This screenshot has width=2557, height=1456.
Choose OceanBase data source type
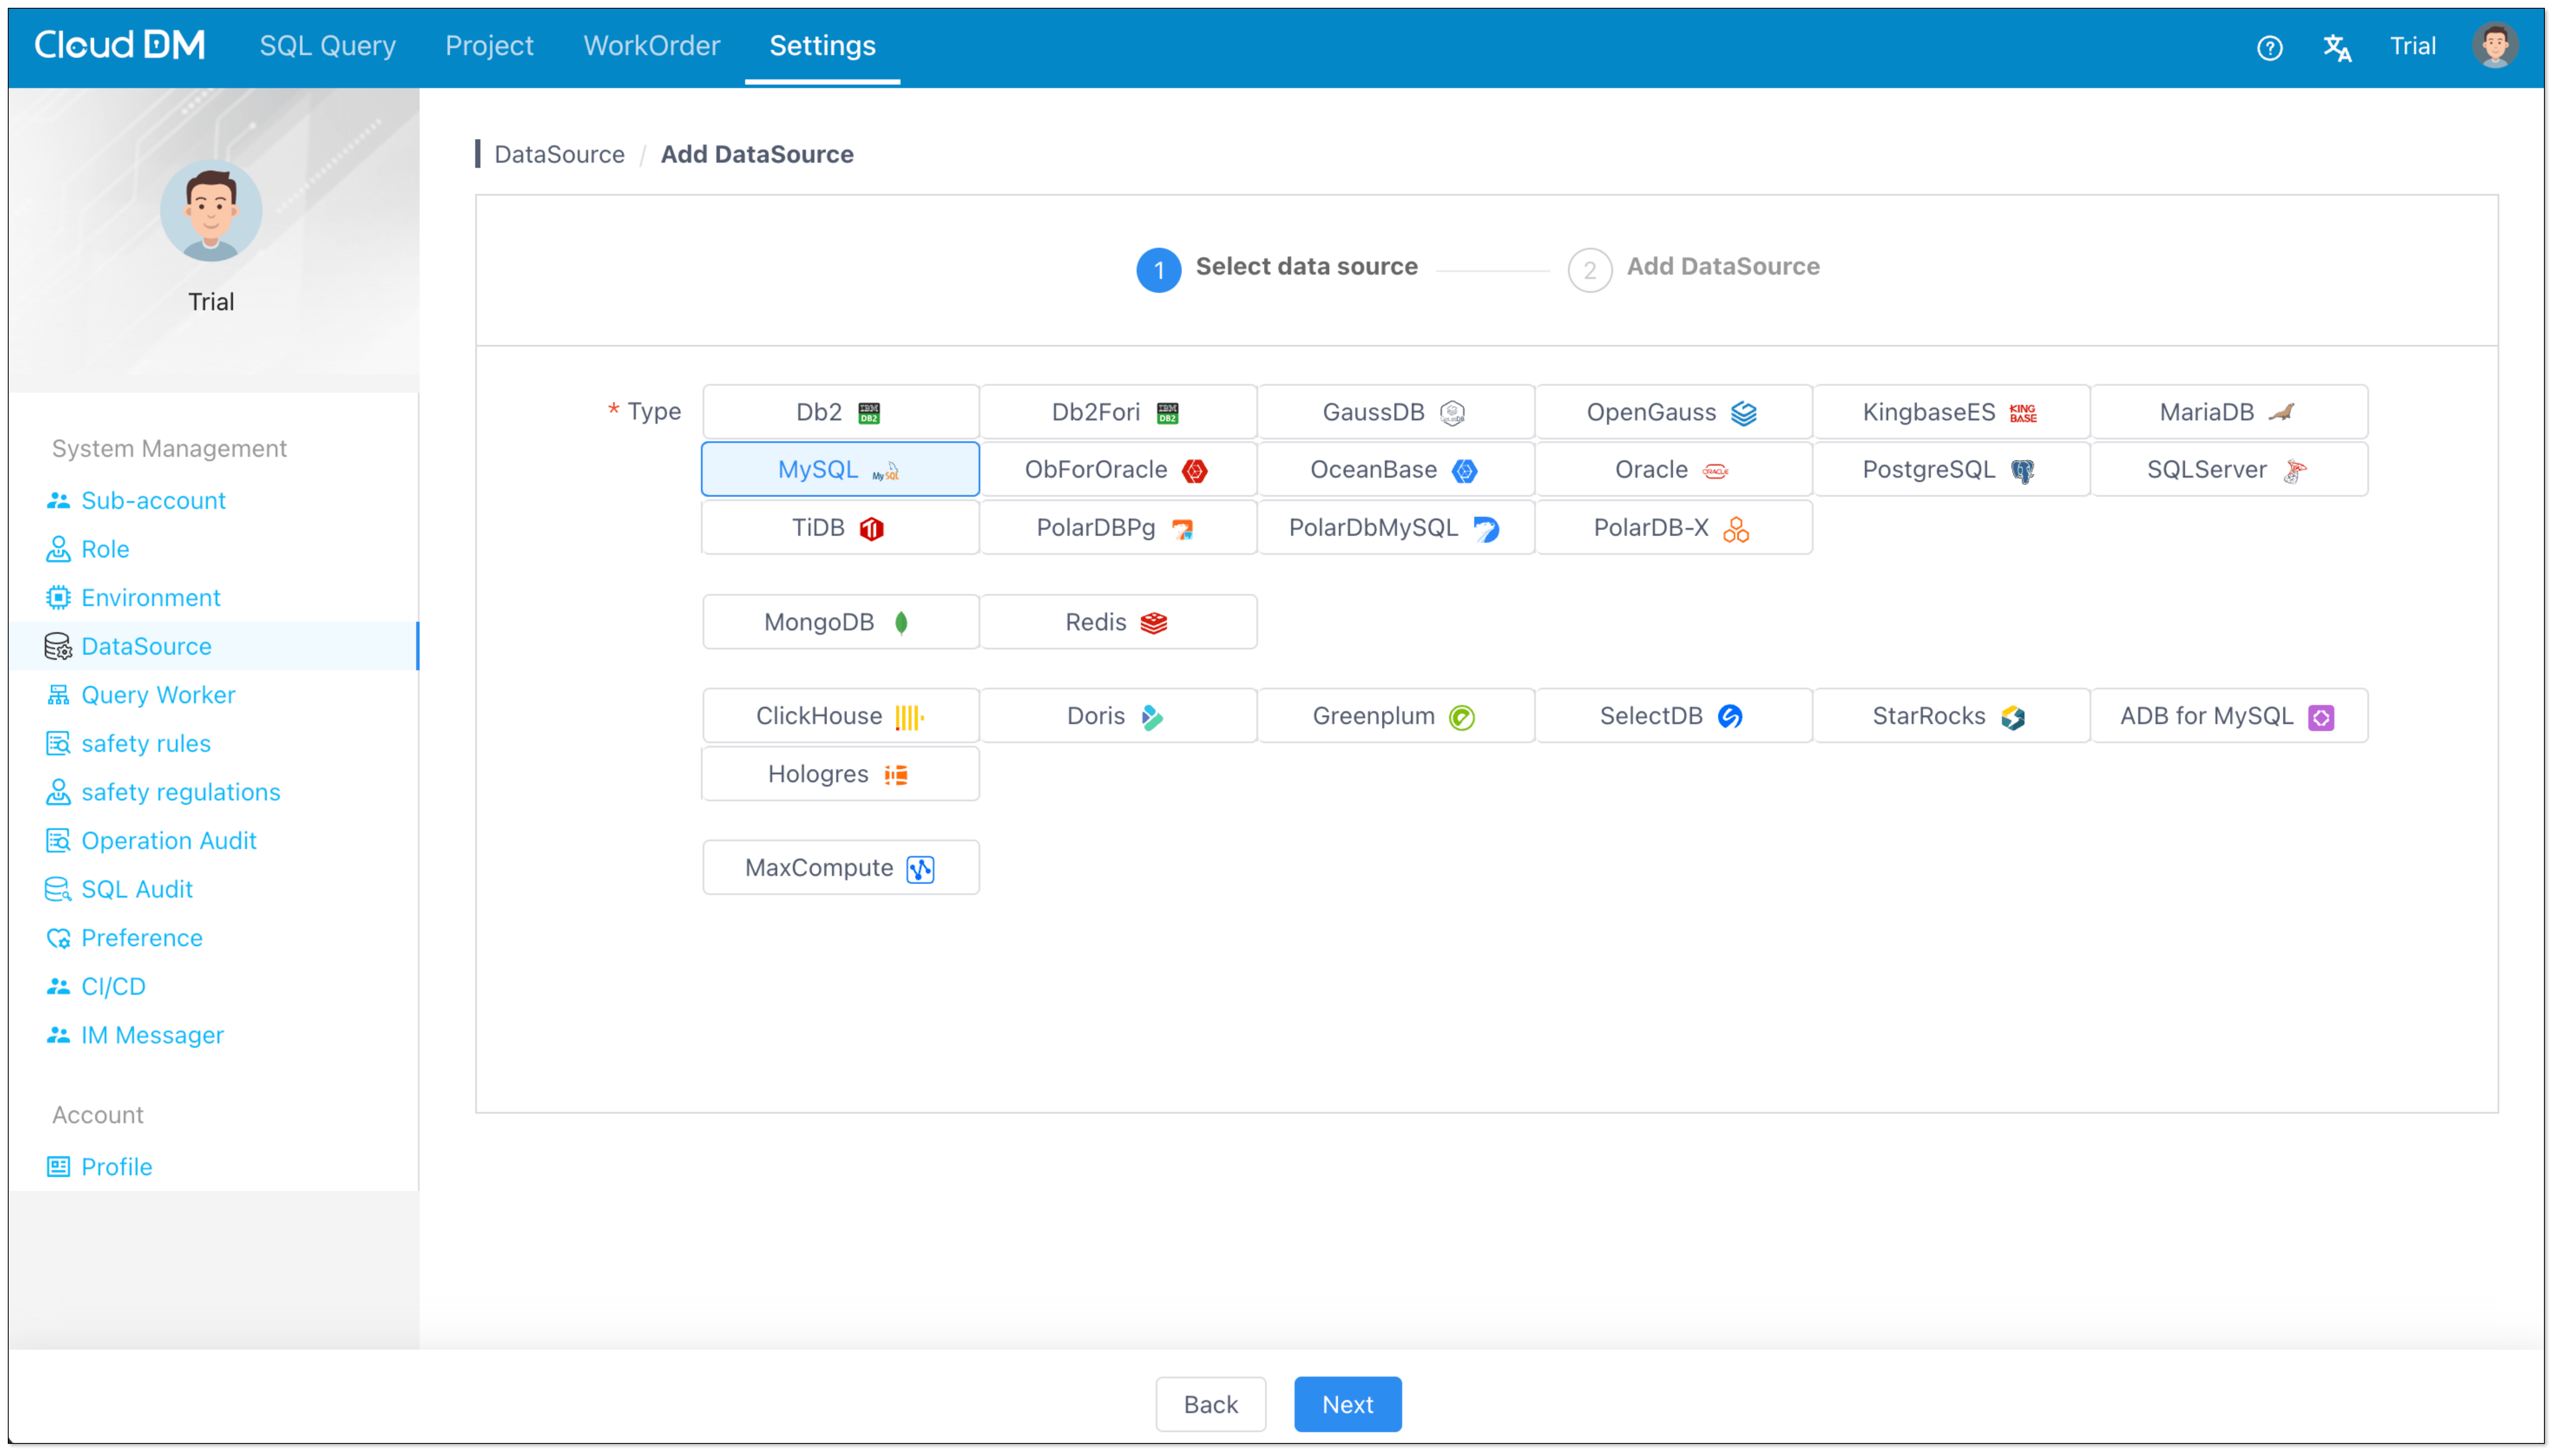click(x=1396, y=470)
